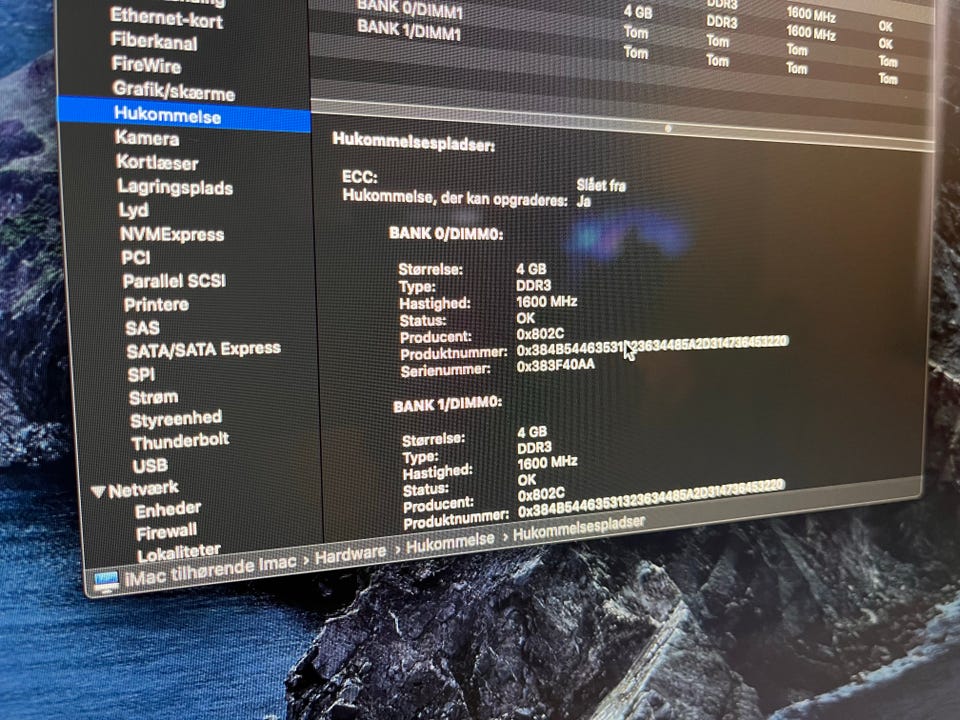Select NVMExpress in the sidebar
Viewport: 960px width, 720px height.
click(x=172, y=234)
